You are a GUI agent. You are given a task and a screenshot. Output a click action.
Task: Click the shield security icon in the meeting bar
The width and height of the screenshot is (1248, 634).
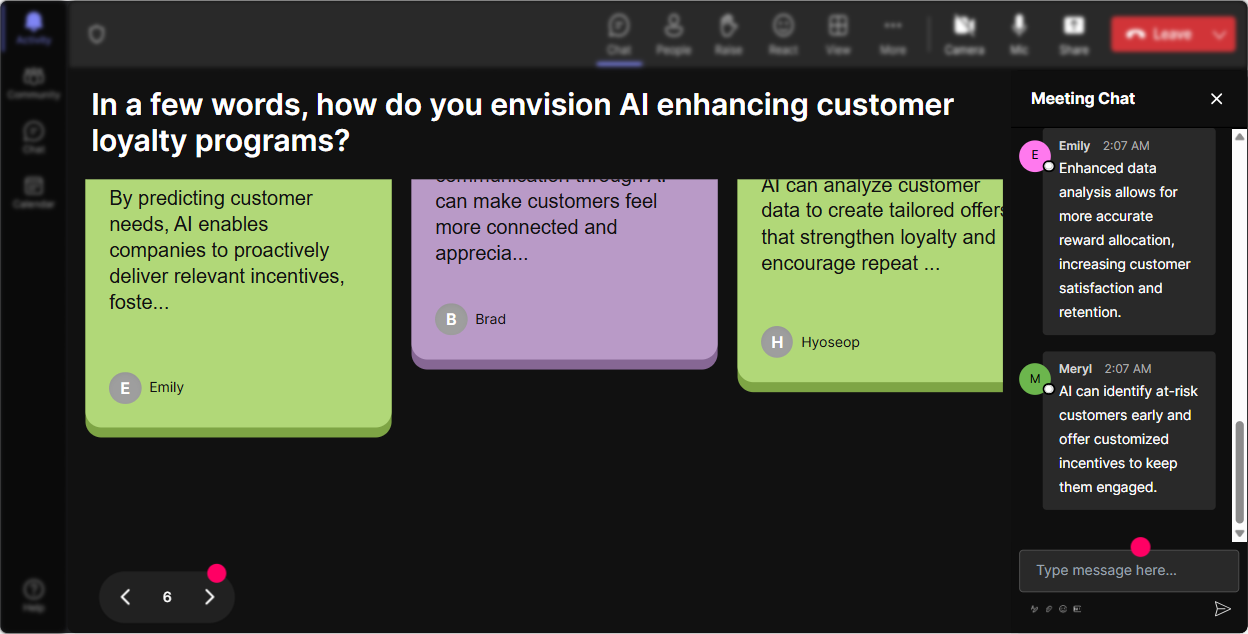(x=96, y=34)
